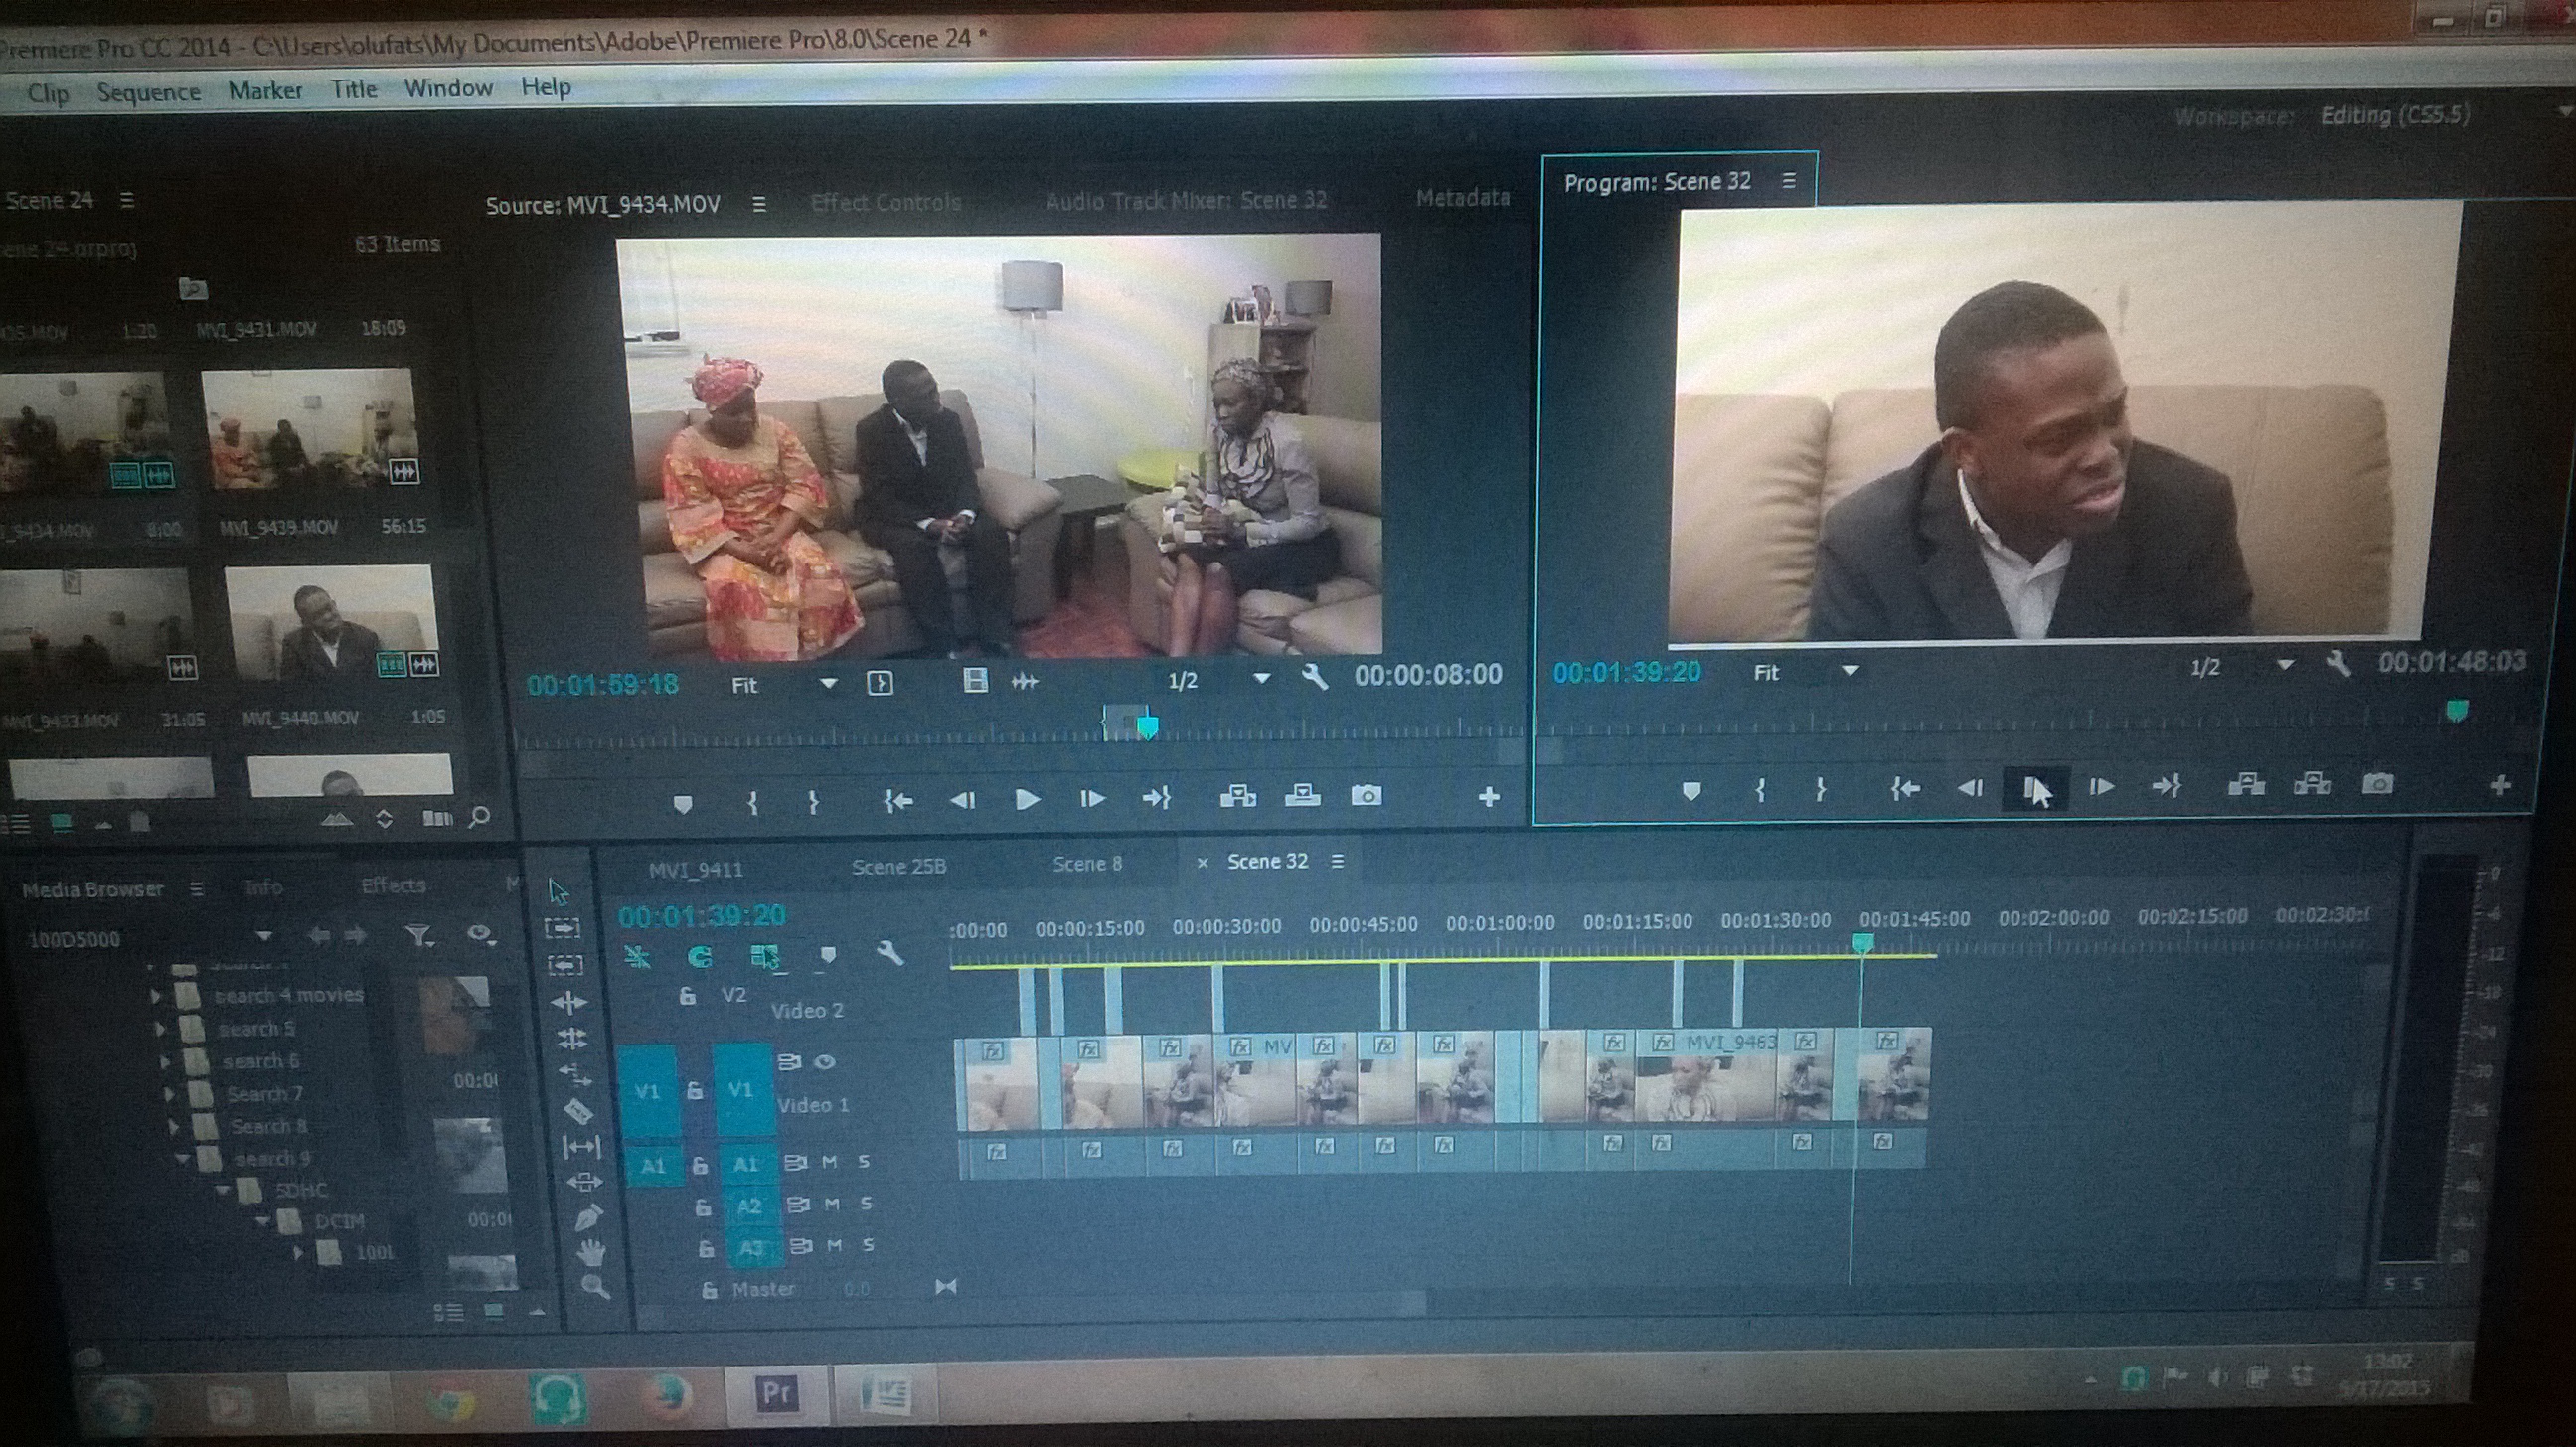Open the Sequence menu

coord(149,92)
